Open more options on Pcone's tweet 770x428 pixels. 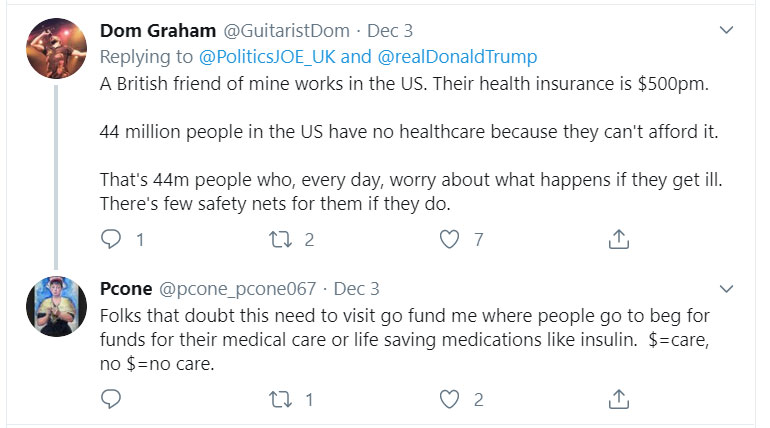(x=727, y=290)
